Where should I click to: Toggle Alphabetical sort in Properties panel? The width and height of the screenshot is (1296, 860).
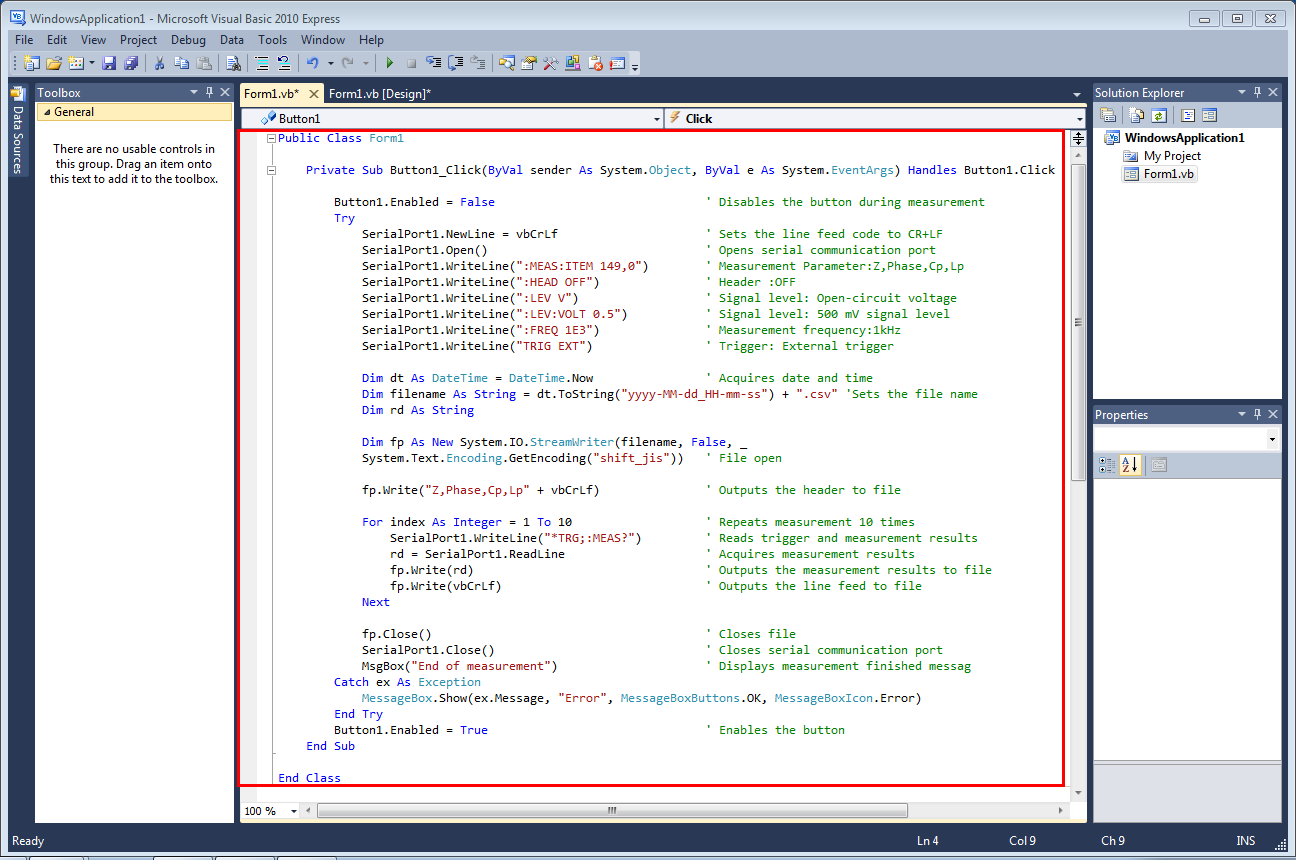1129,465
